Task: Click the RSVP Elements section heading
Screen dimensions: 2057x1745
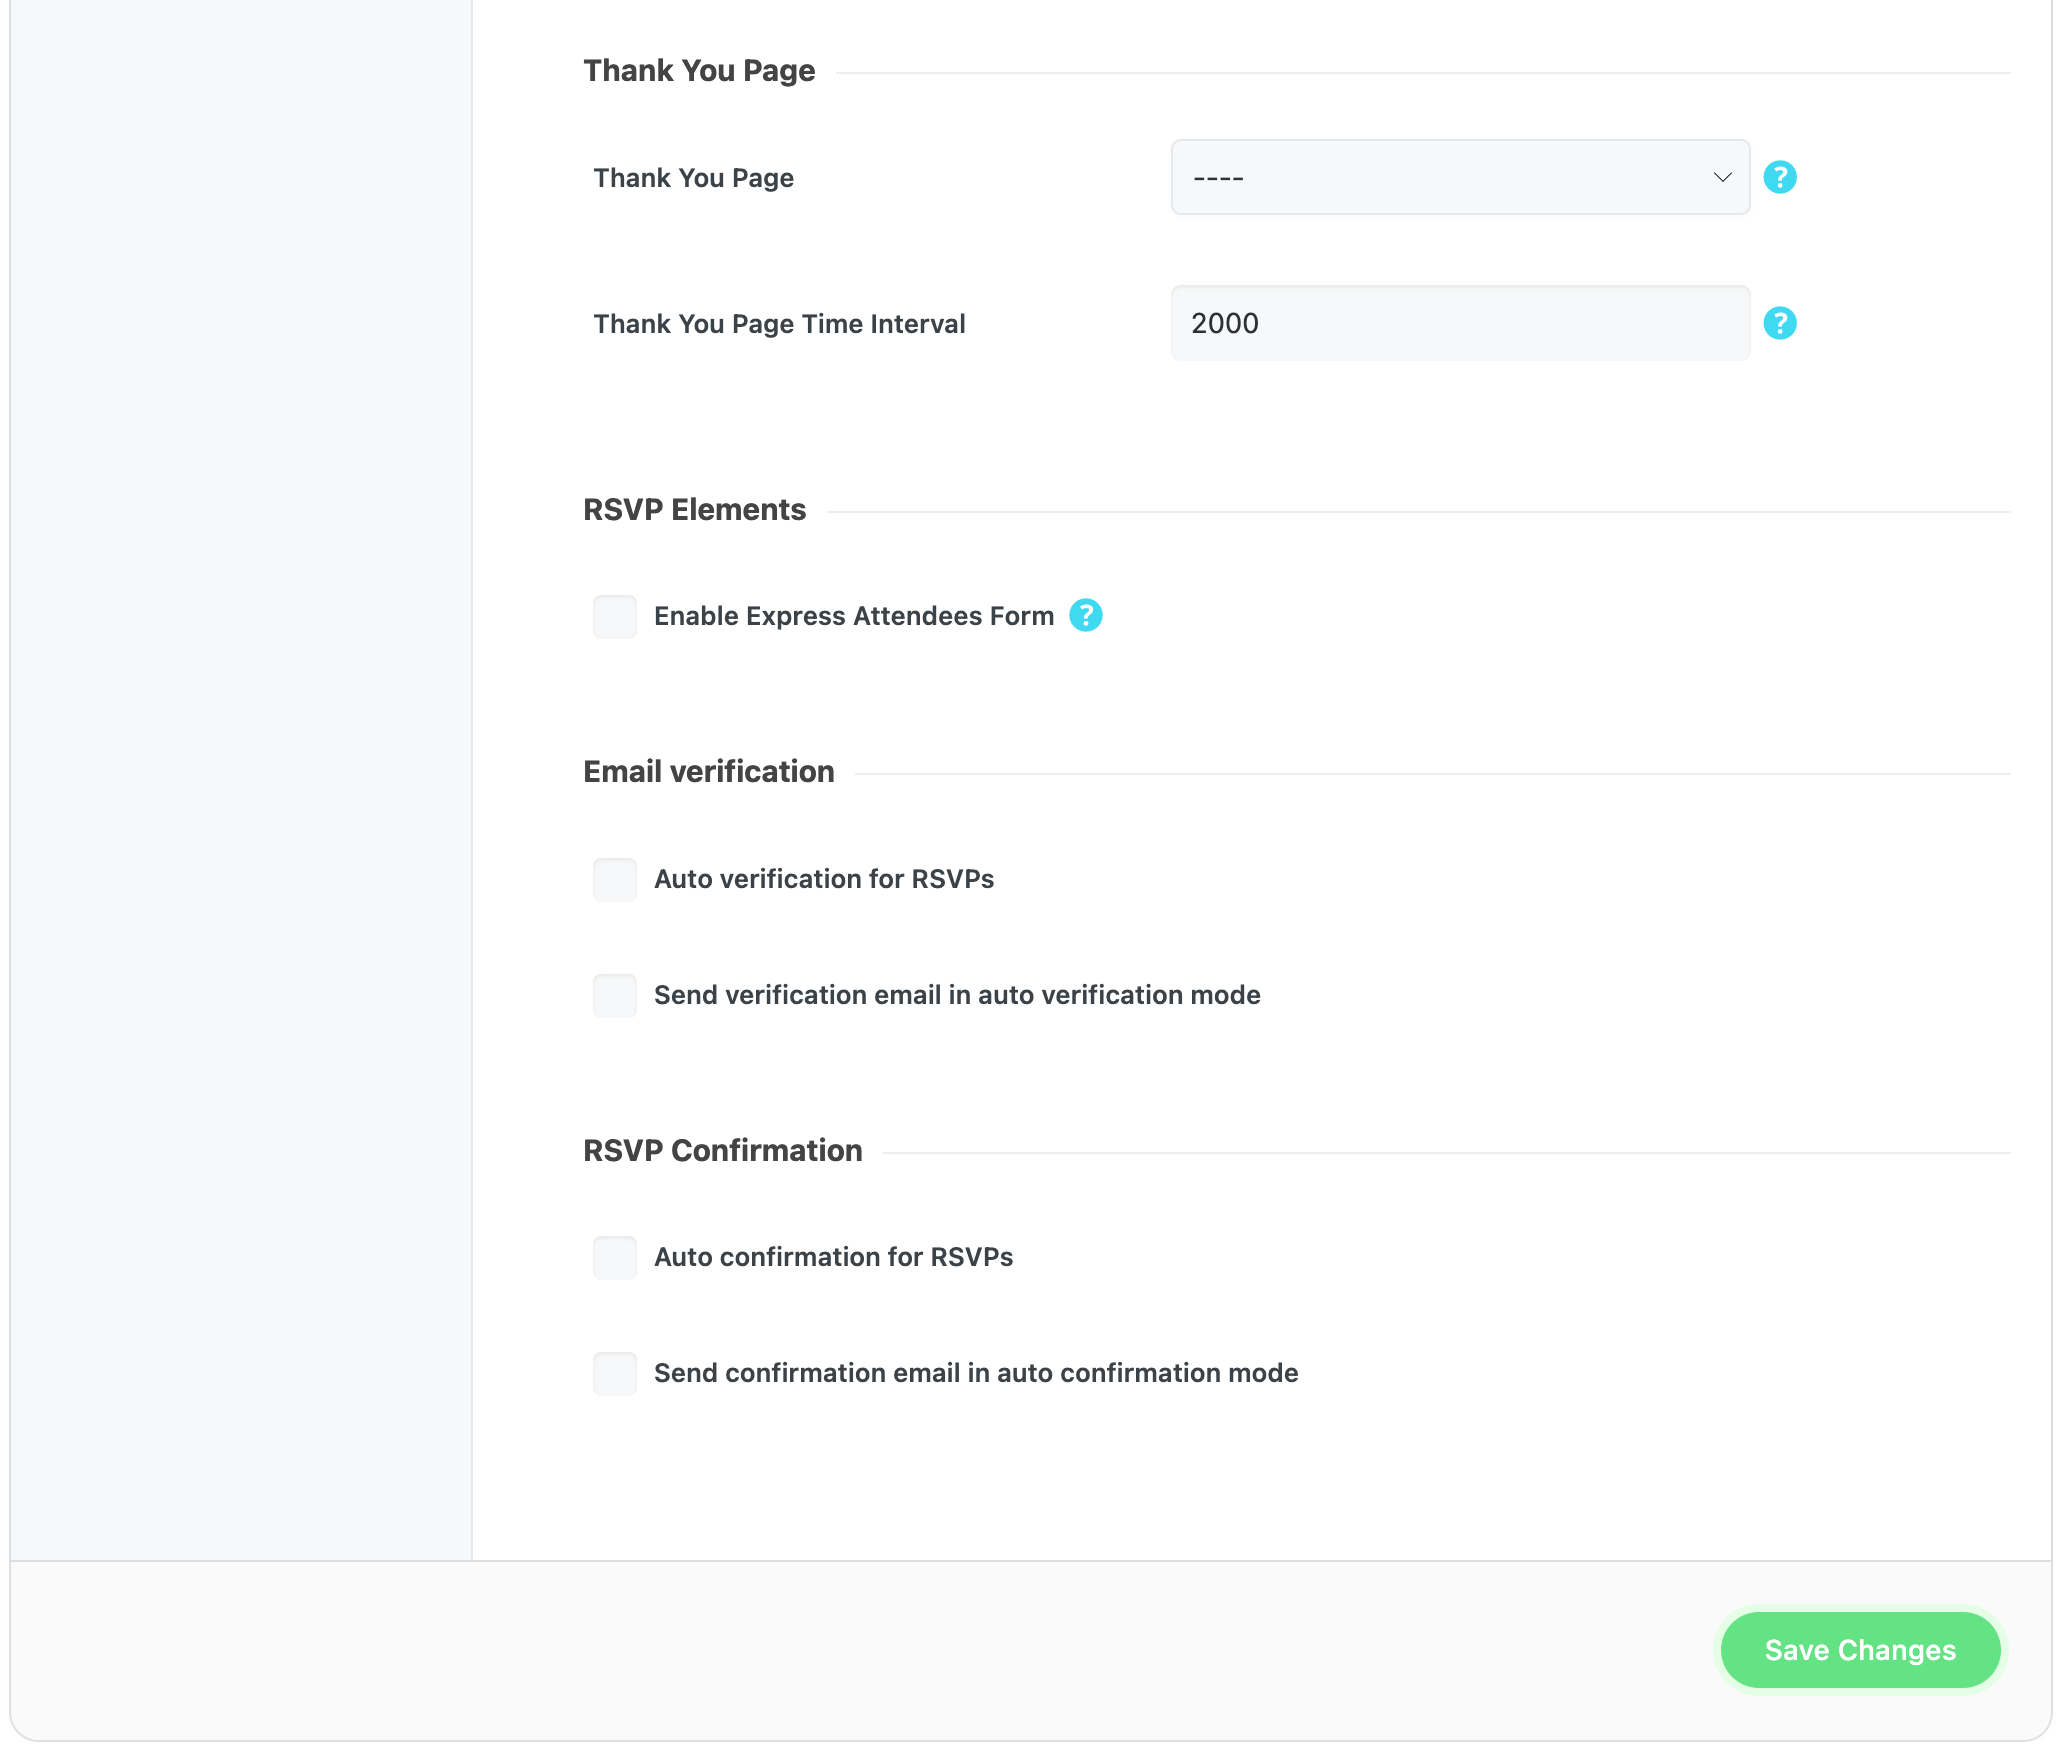Action: 694,510
